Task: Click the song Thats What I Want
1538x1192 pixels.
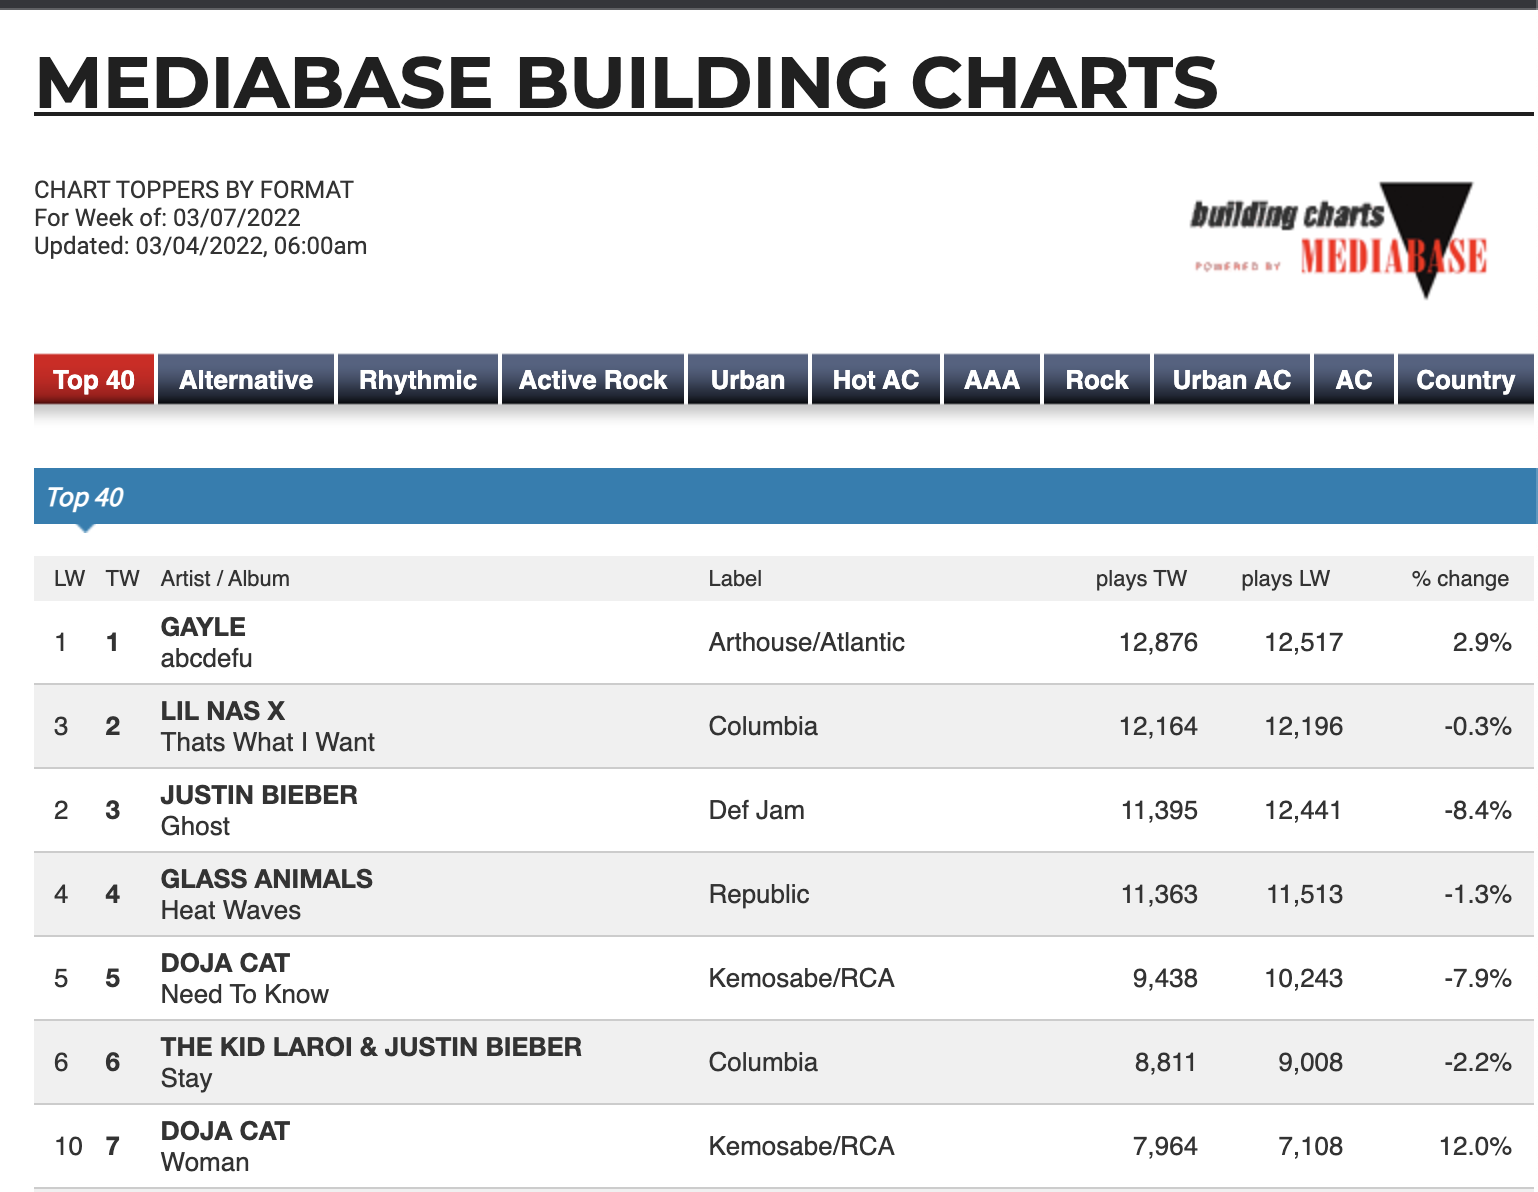Action: click(x=267, y=742)
